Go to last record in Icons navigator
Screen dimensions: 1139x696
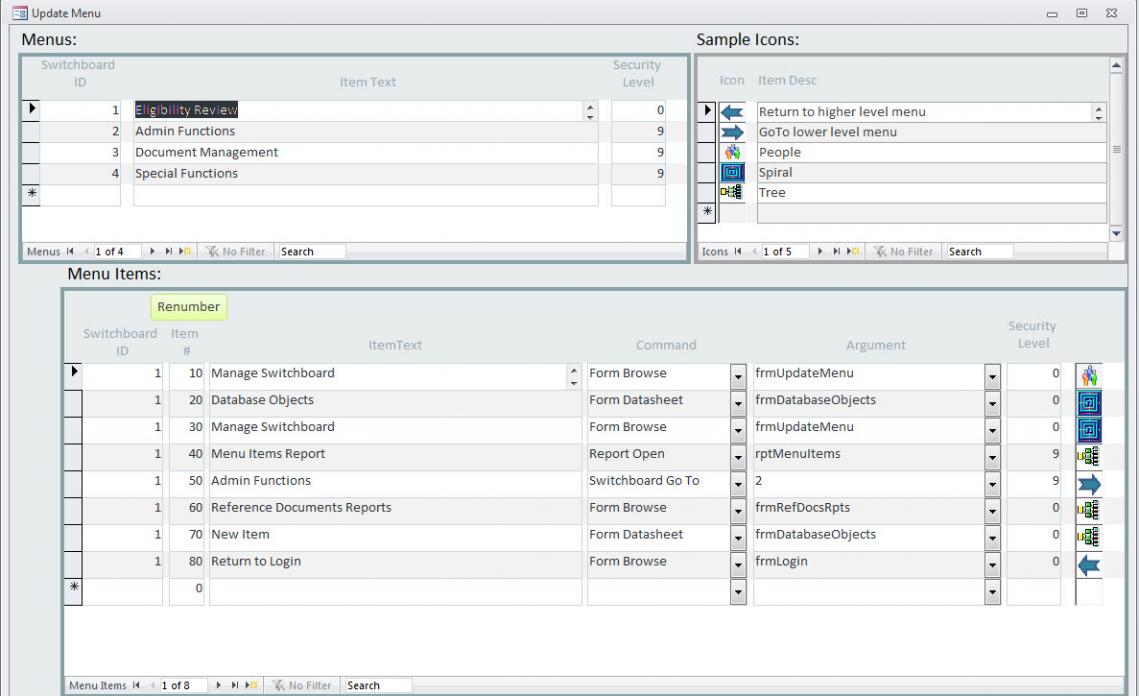(836, 251)
